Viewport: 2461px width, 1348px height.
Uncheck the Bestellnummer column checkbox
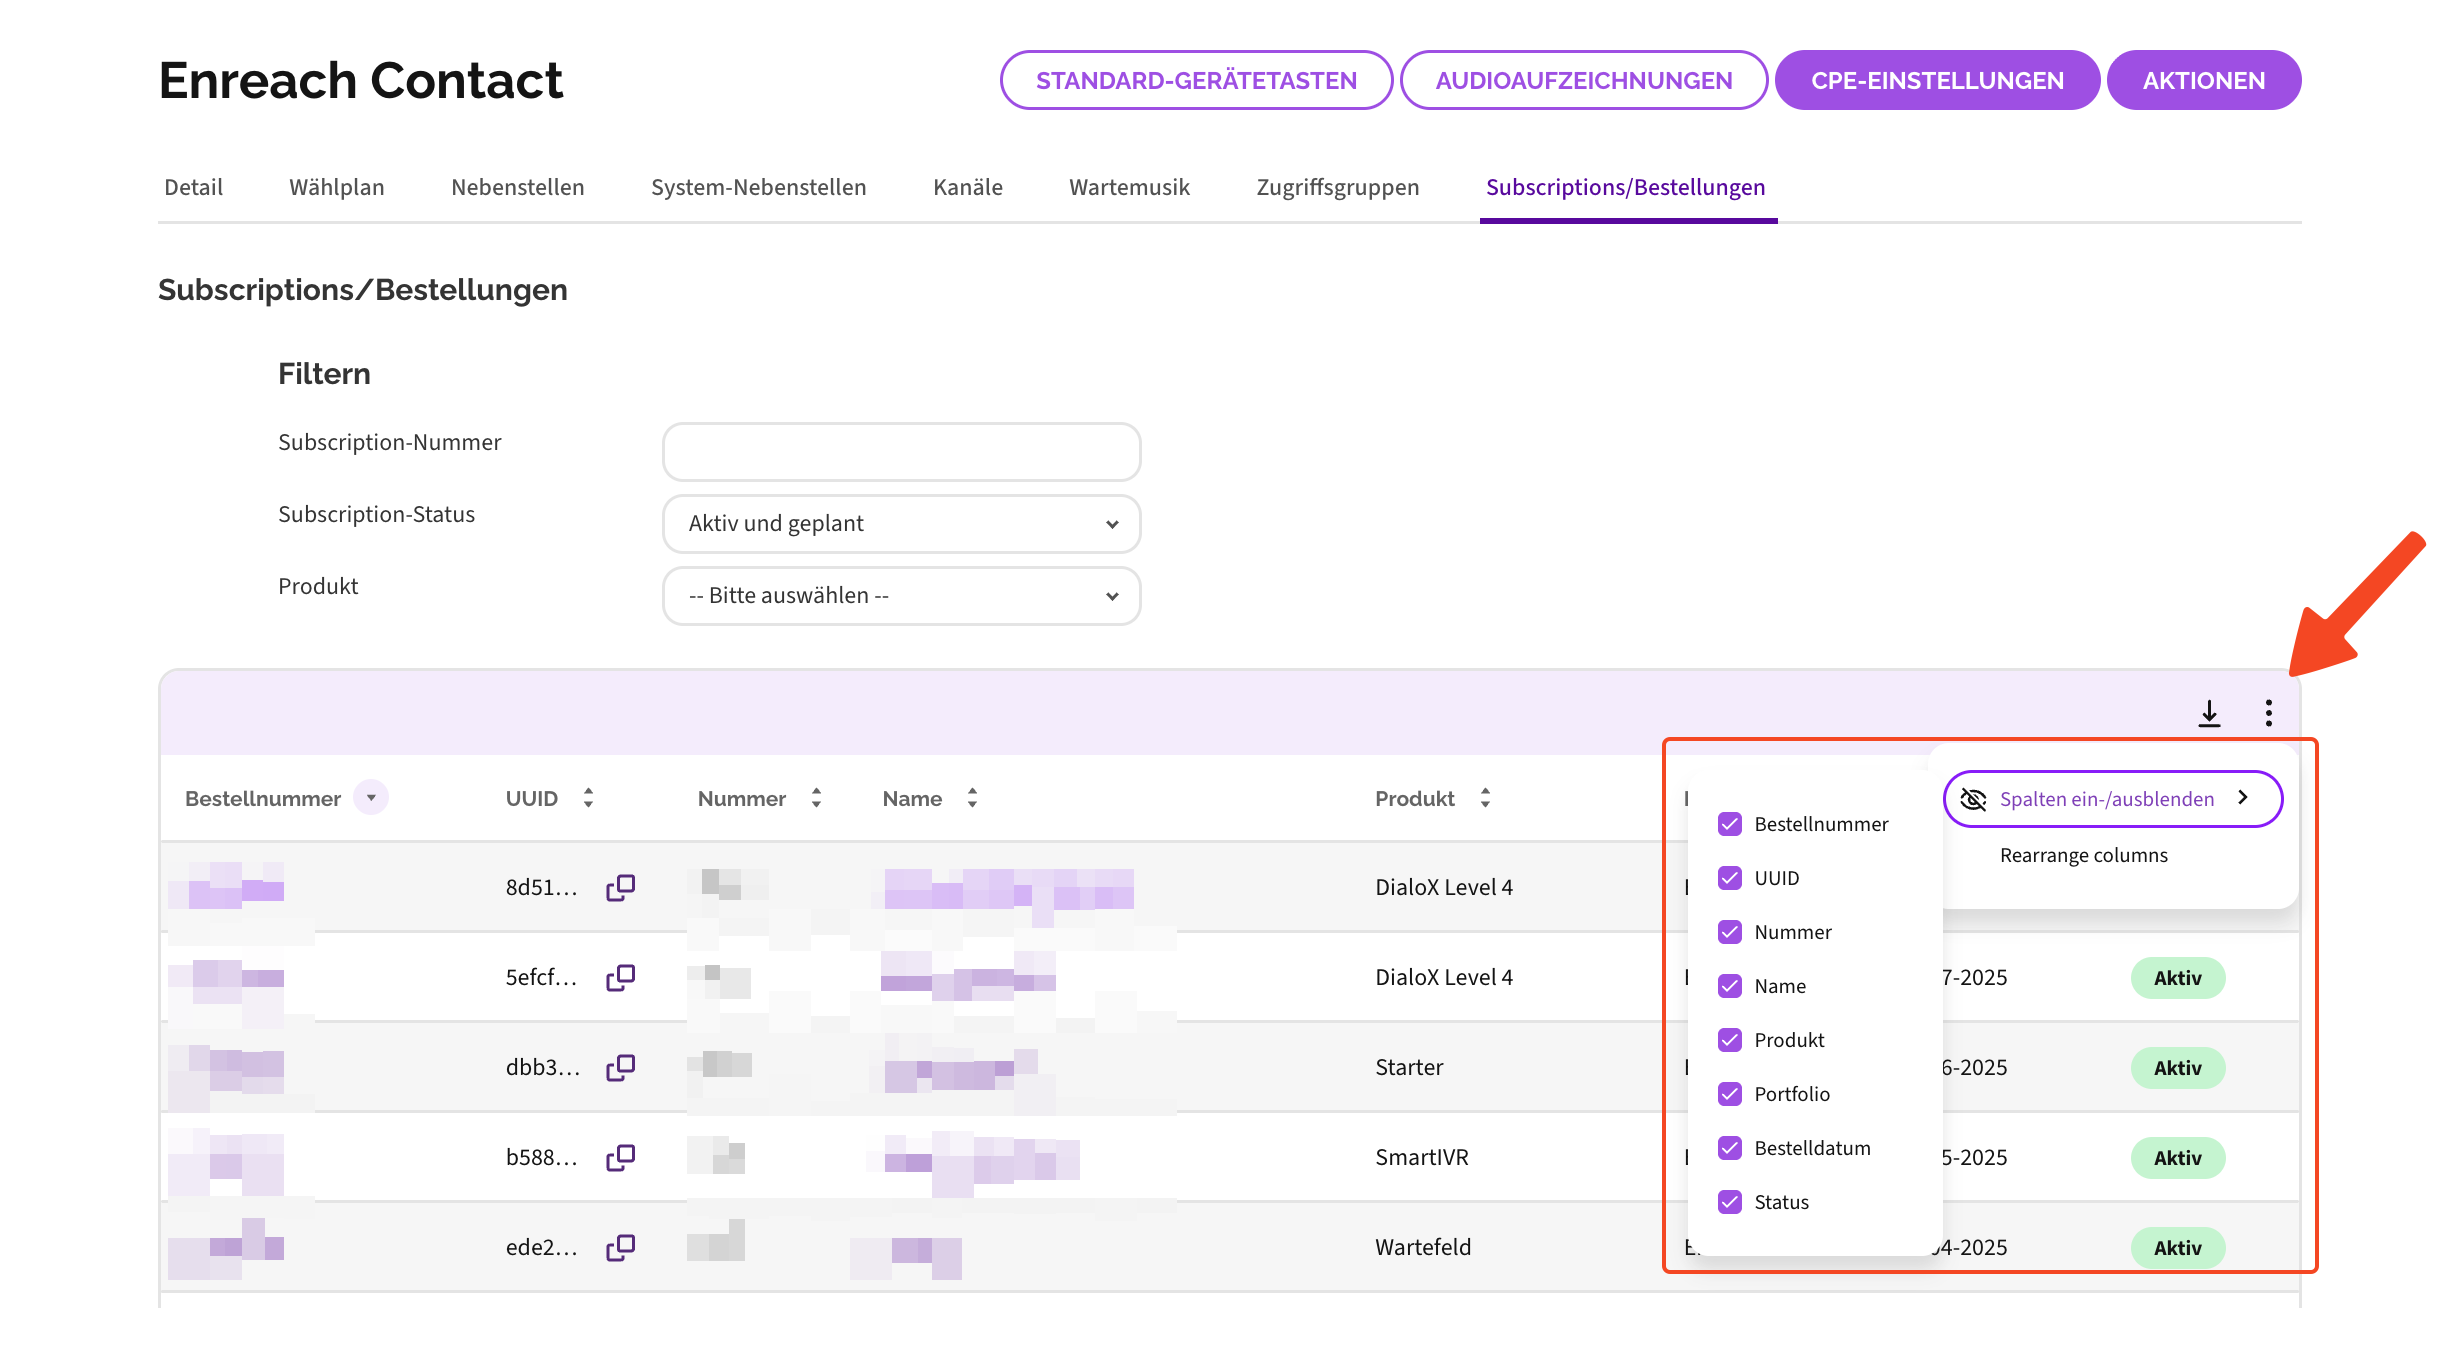coord(1730,824)
